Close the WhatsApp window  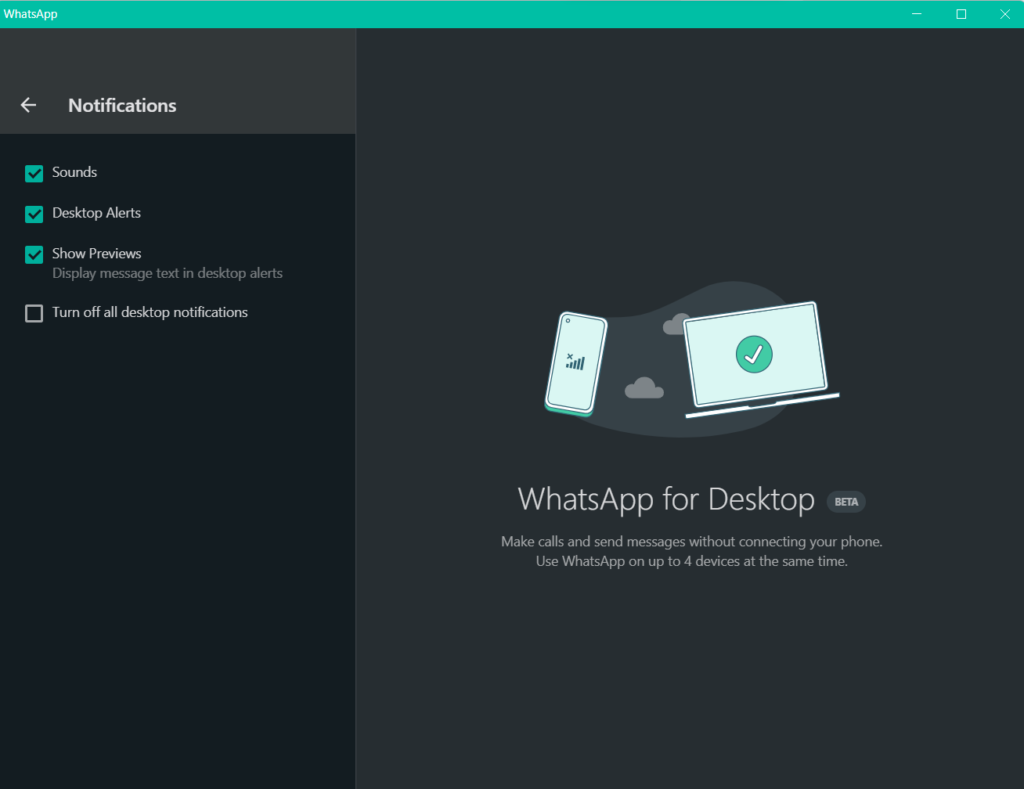click(1004, 14)
